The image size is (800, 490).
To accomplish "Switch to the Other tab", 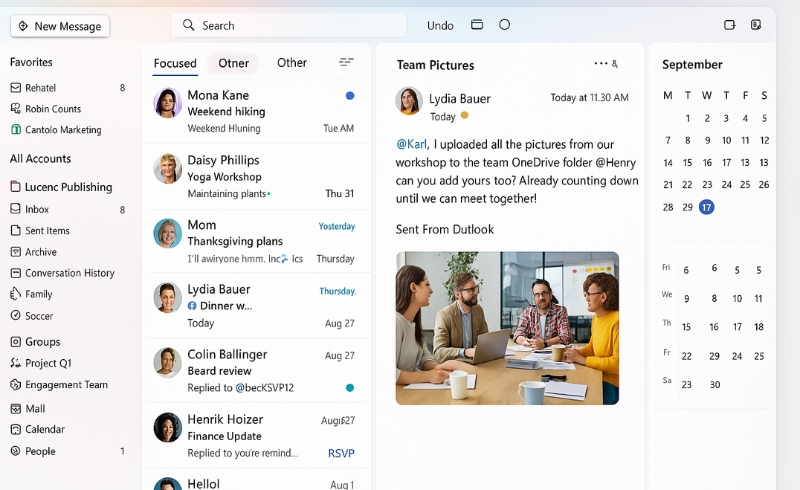I will click(292, 63).
